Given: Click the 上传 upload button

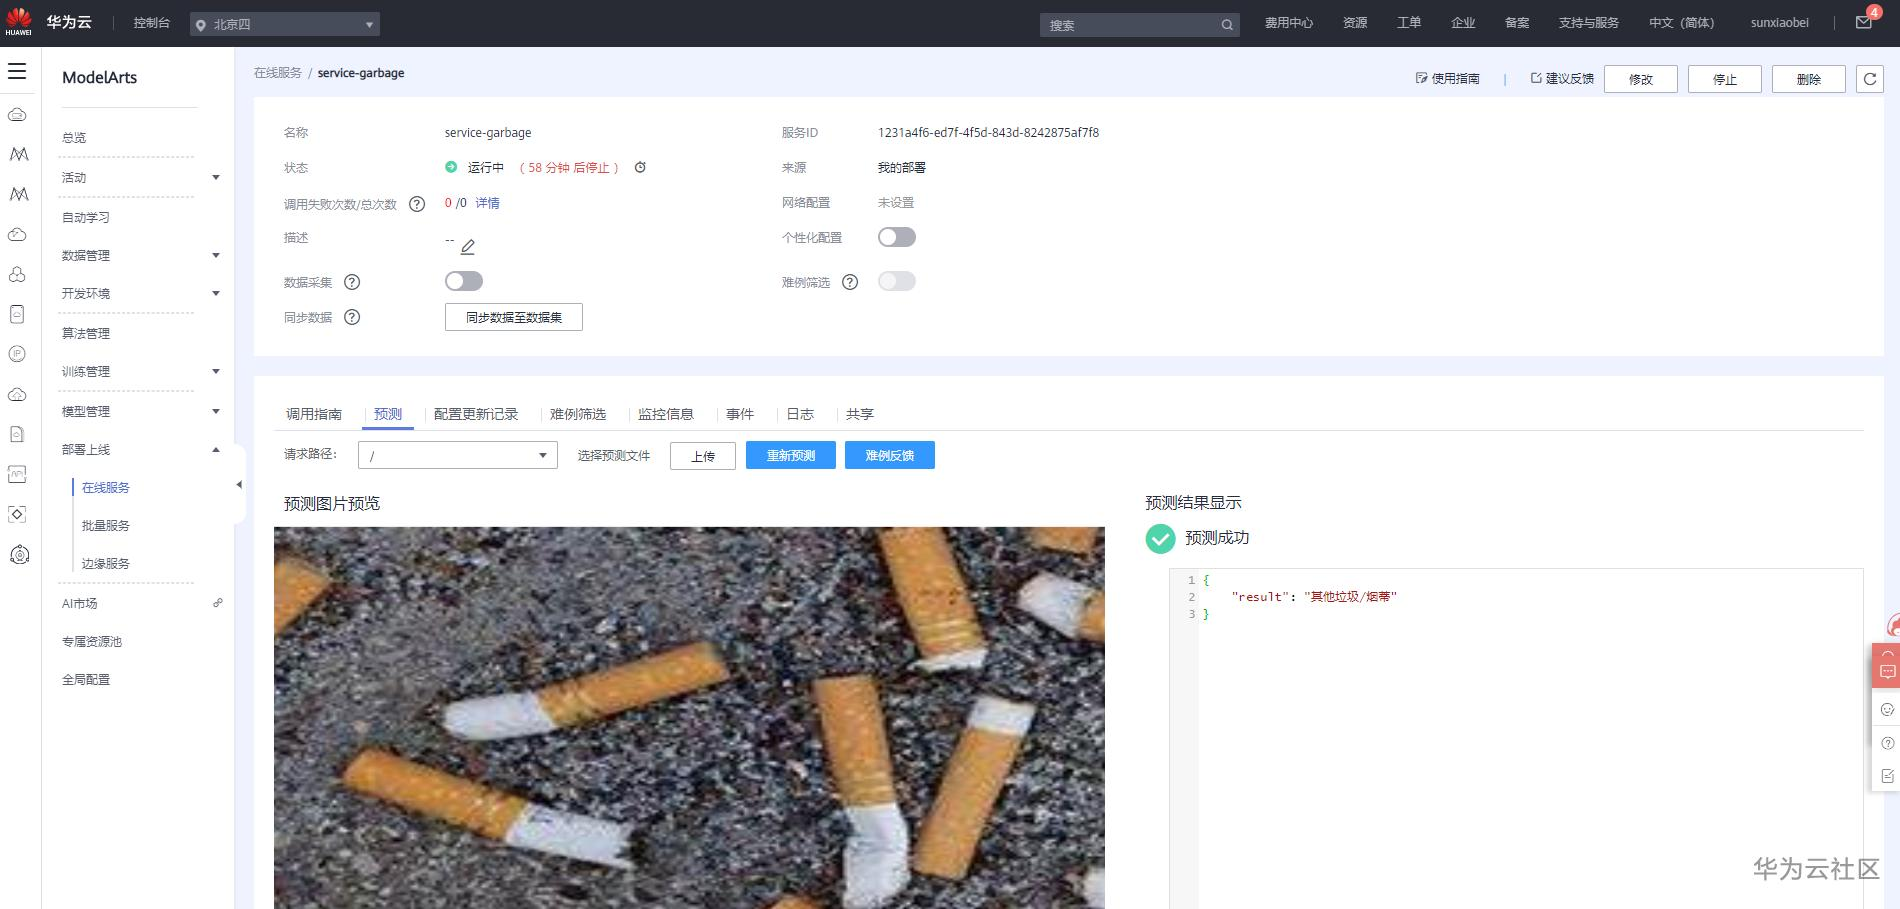Looking at the screenshot, I should [x=703, y=456].
